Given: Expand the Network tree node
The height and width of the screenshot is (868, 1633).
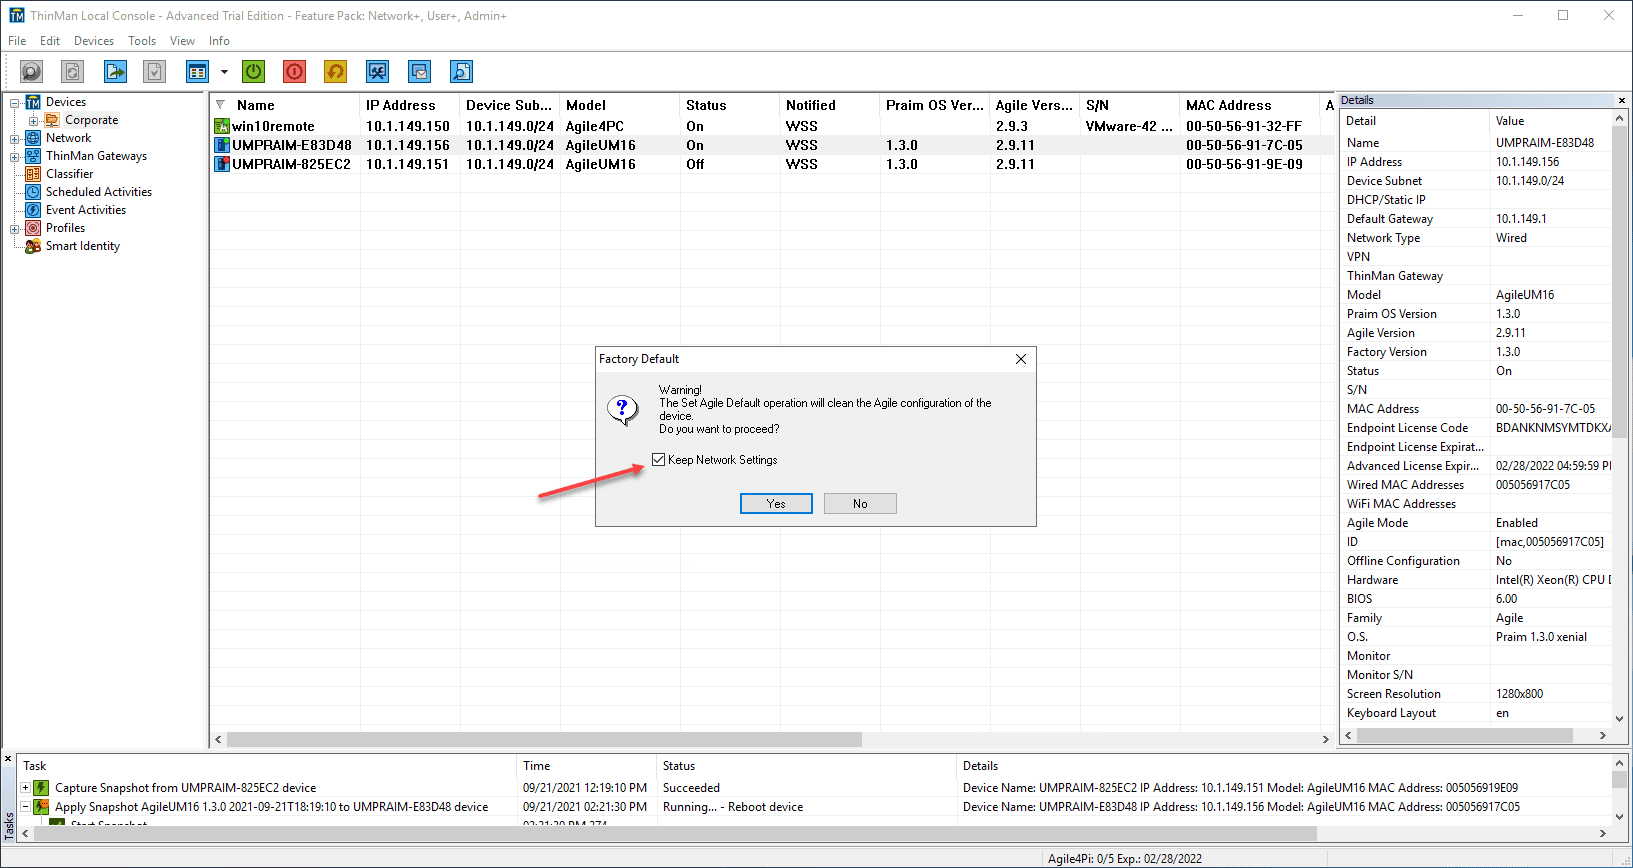Looking at the screenshot, I should 15,139.
